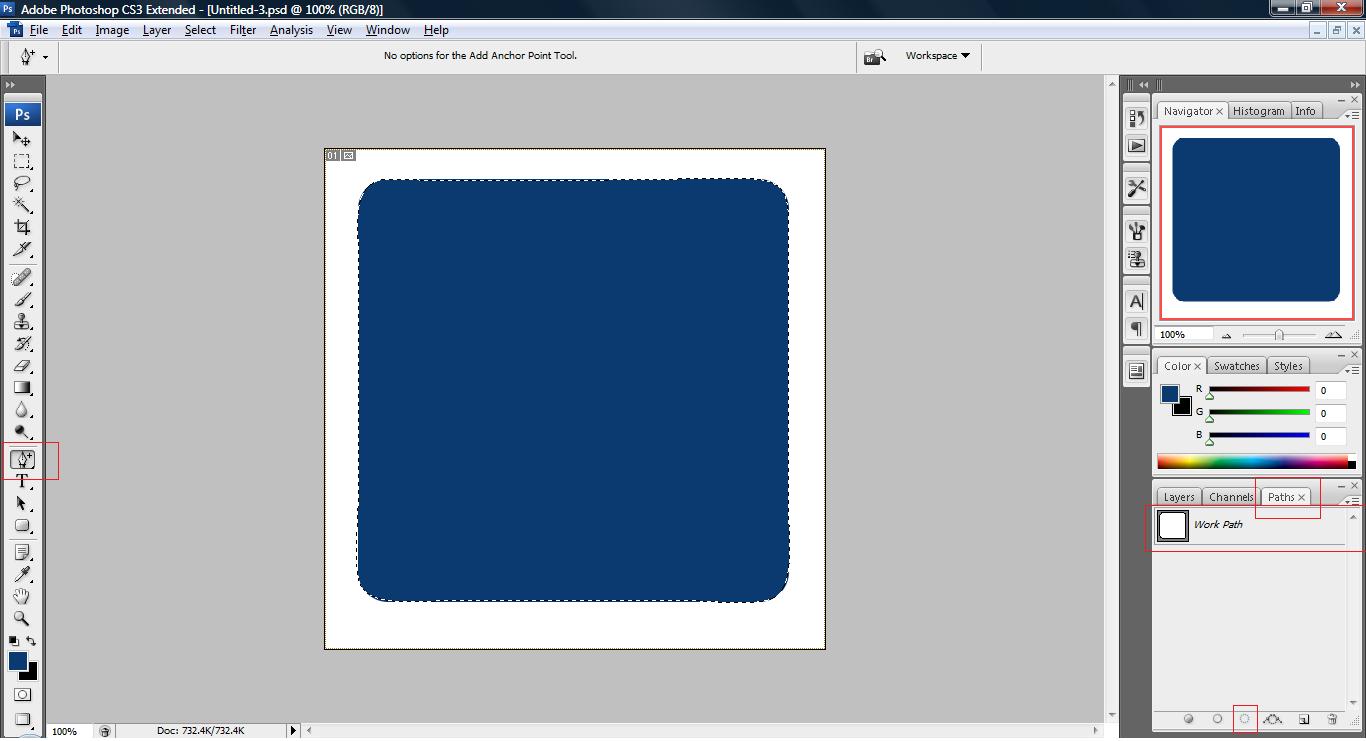1366x741 pixels.
Task: Open the Analysis menu
Action: tap(291, 30)
